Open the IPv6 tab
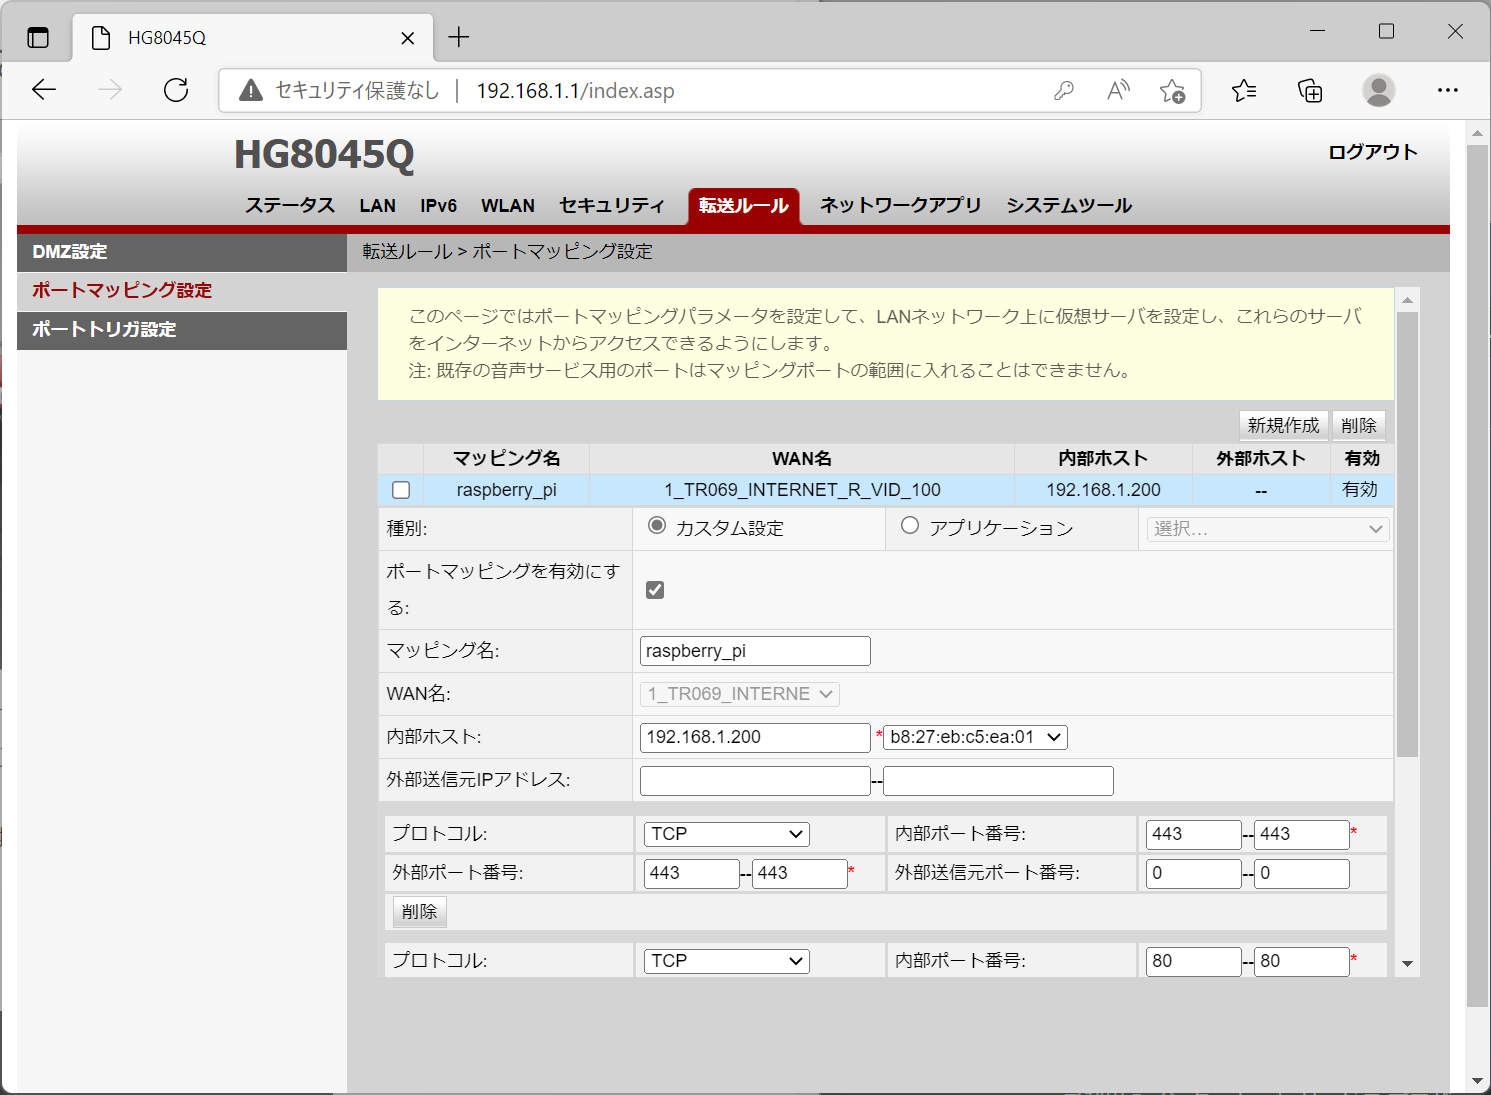1491x1095 pixels. [438, 205]
